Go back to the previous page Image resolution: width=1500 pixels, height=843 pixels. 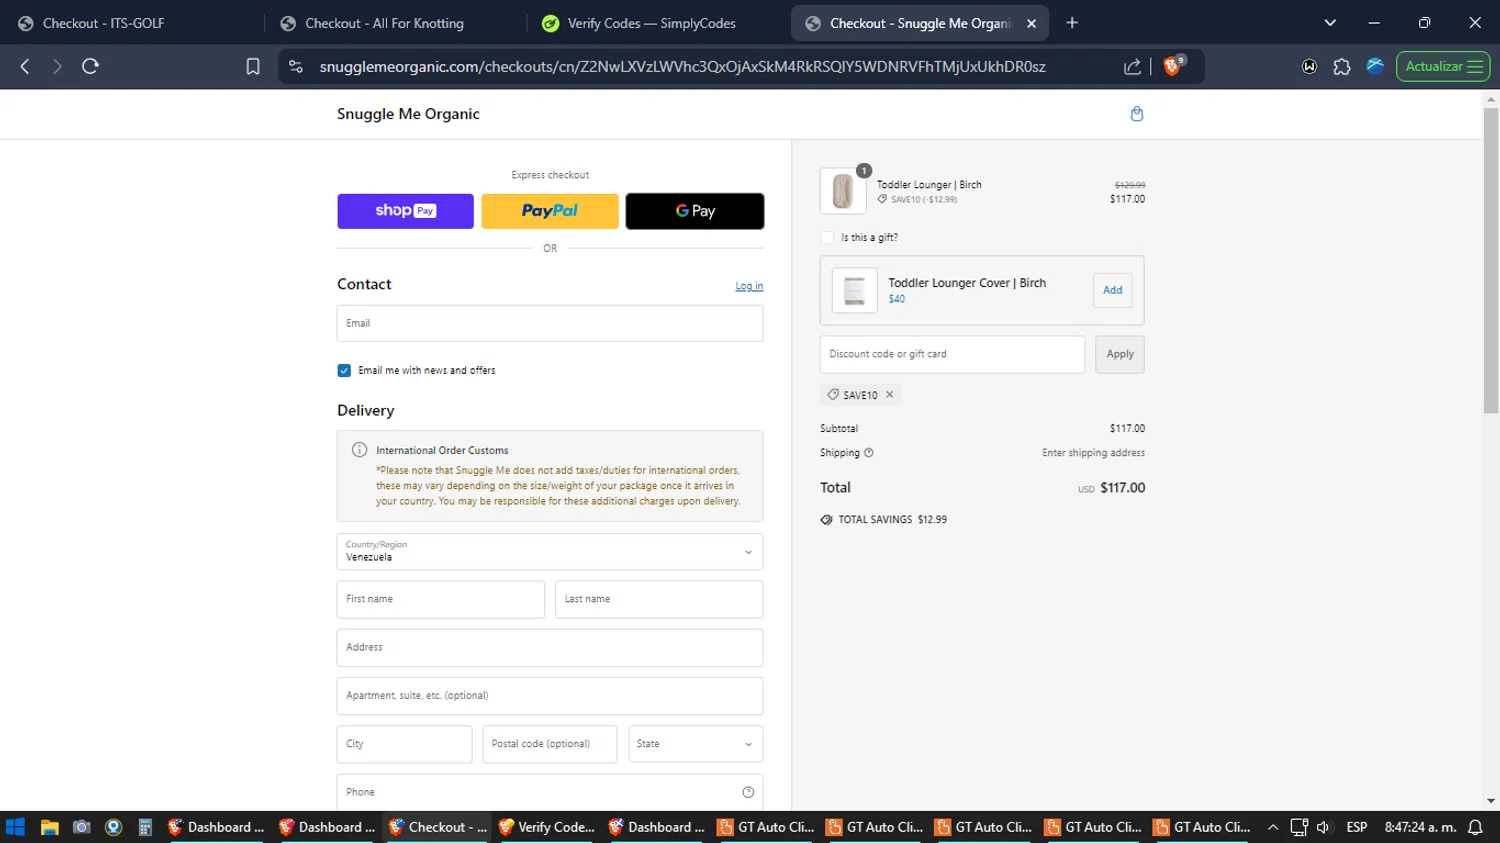pos(25,67)
